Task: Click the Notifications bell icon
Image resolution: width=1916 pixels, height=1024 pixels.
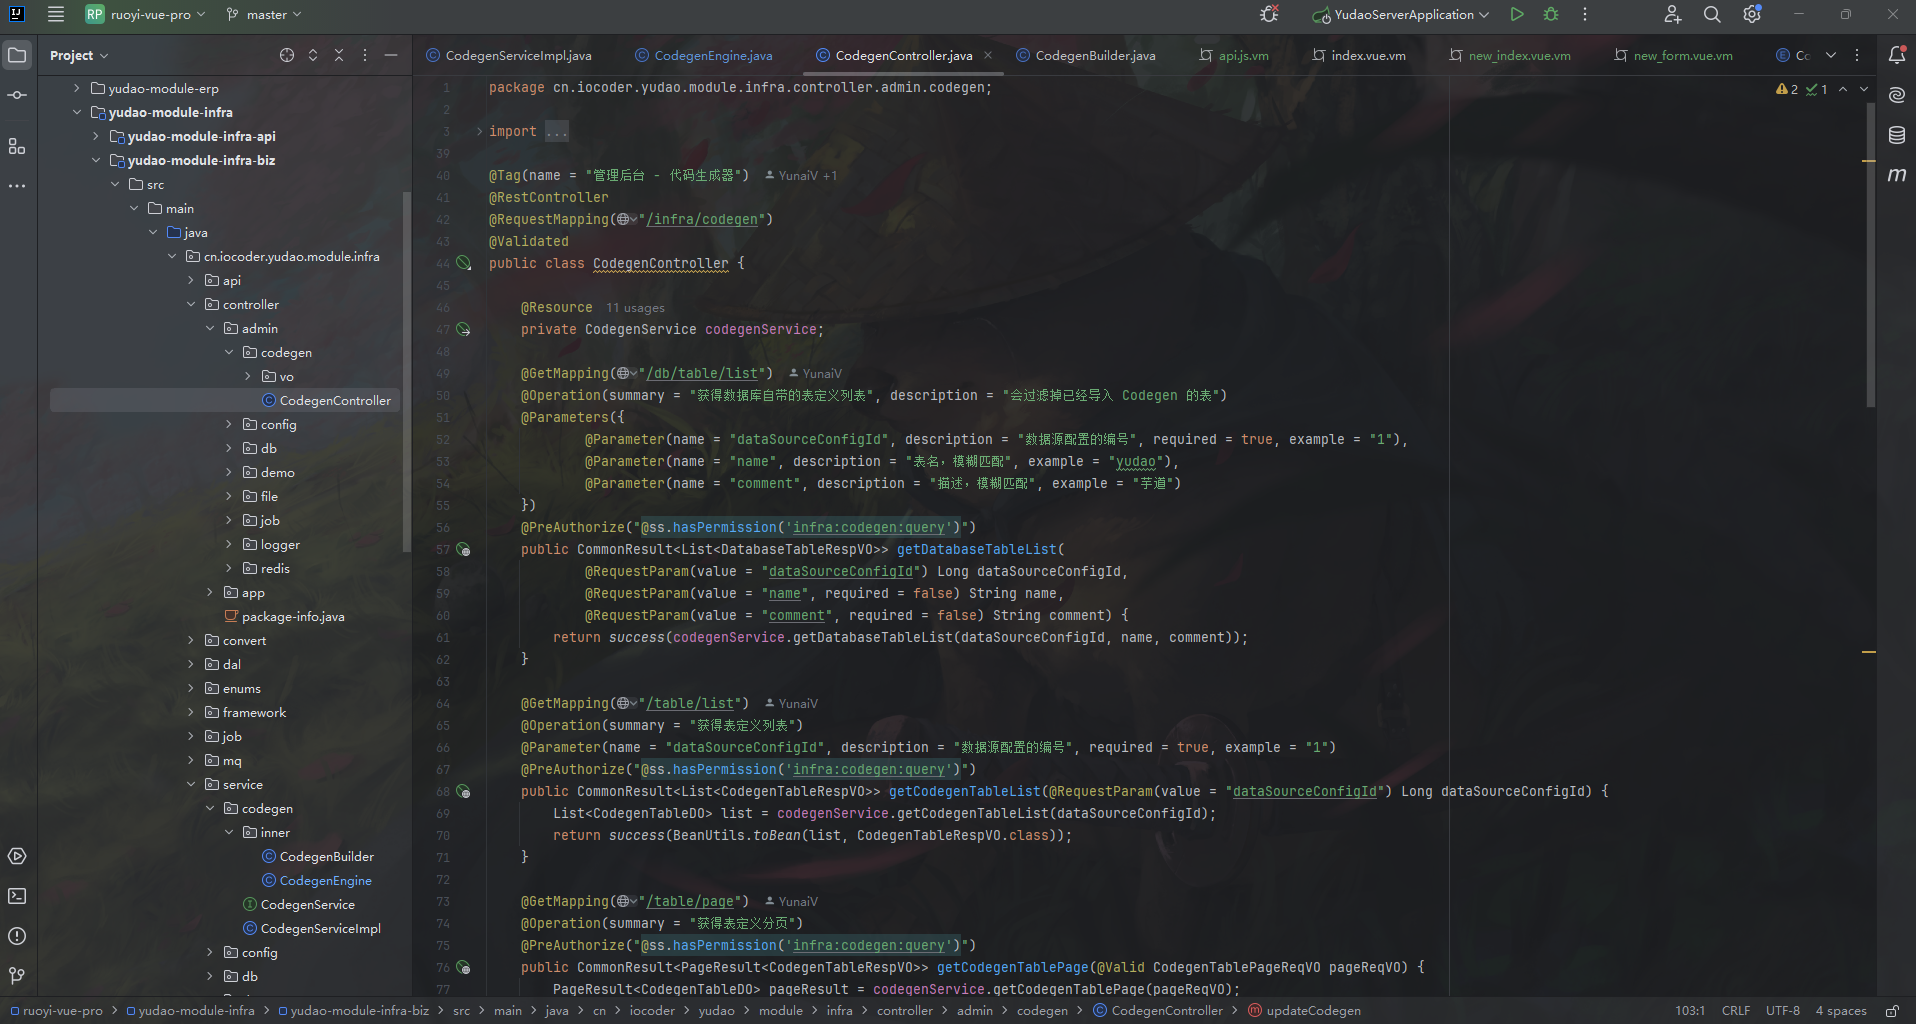Action: coord(1896,55)
